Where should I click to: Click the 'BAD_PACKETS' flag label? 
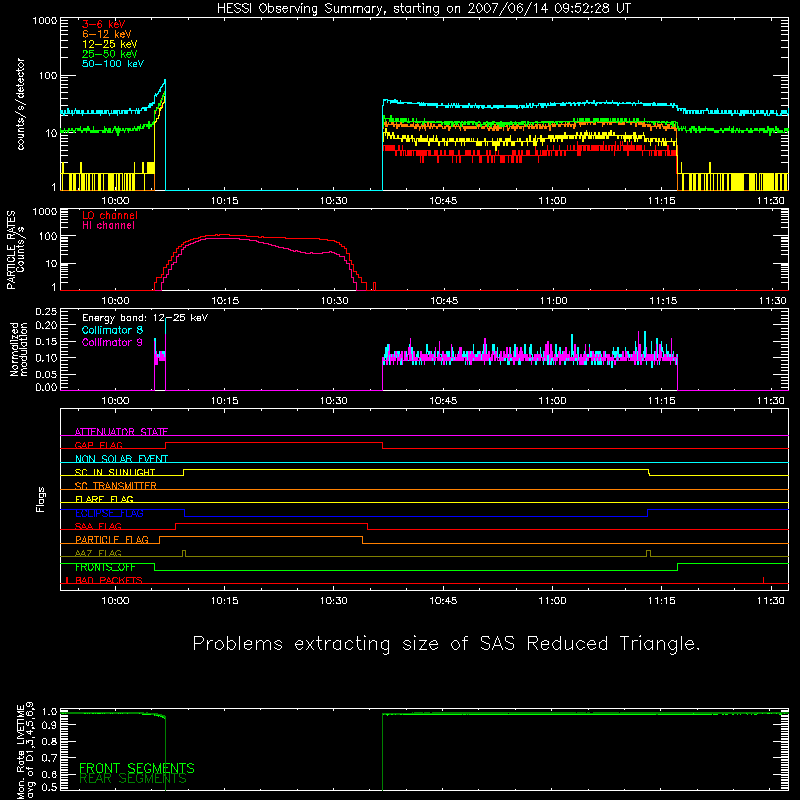coord(109,580)
